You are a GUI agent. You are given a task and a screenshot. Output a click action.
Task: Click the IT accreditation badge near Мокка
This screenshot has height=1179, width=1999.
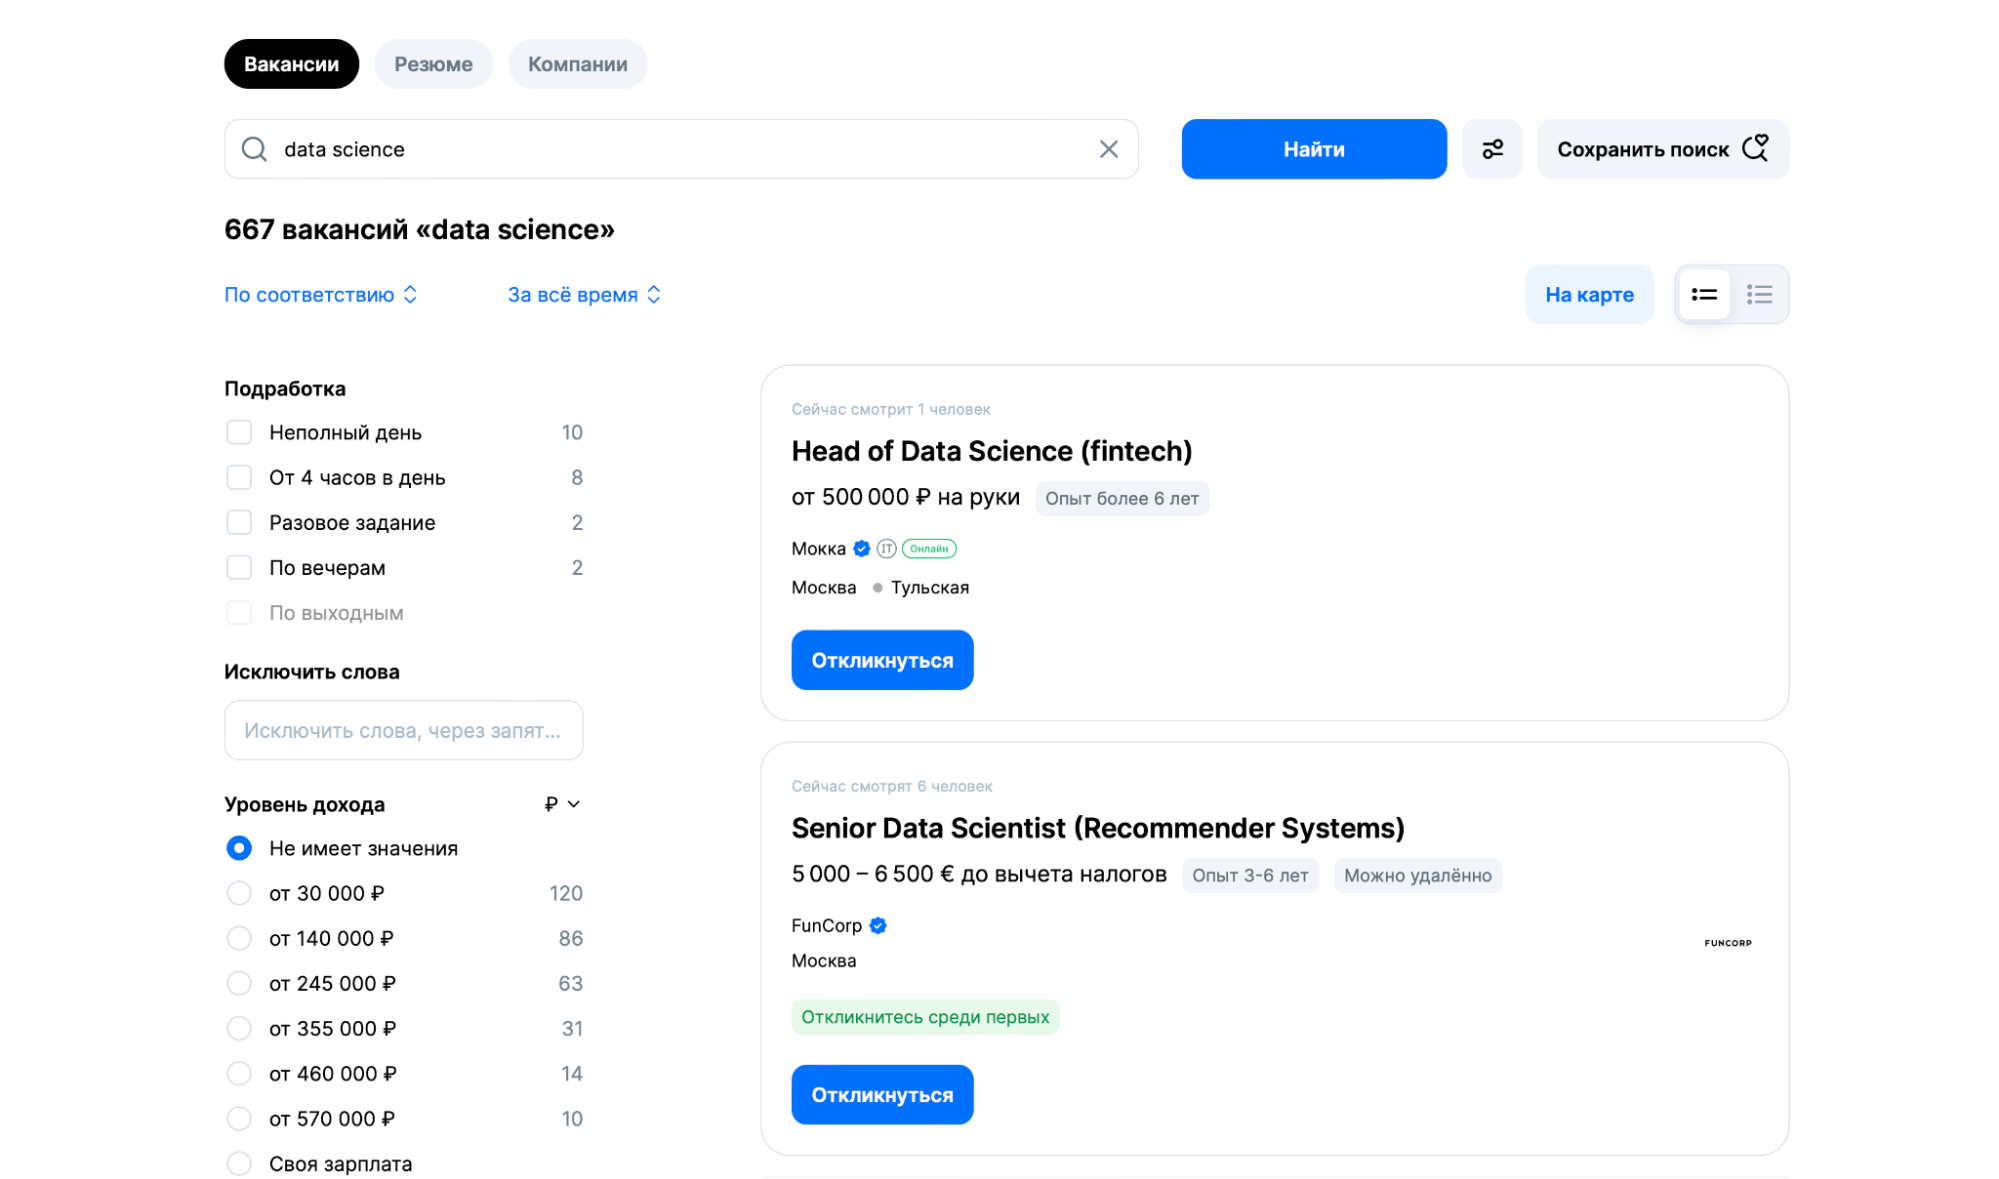(885, 548)
